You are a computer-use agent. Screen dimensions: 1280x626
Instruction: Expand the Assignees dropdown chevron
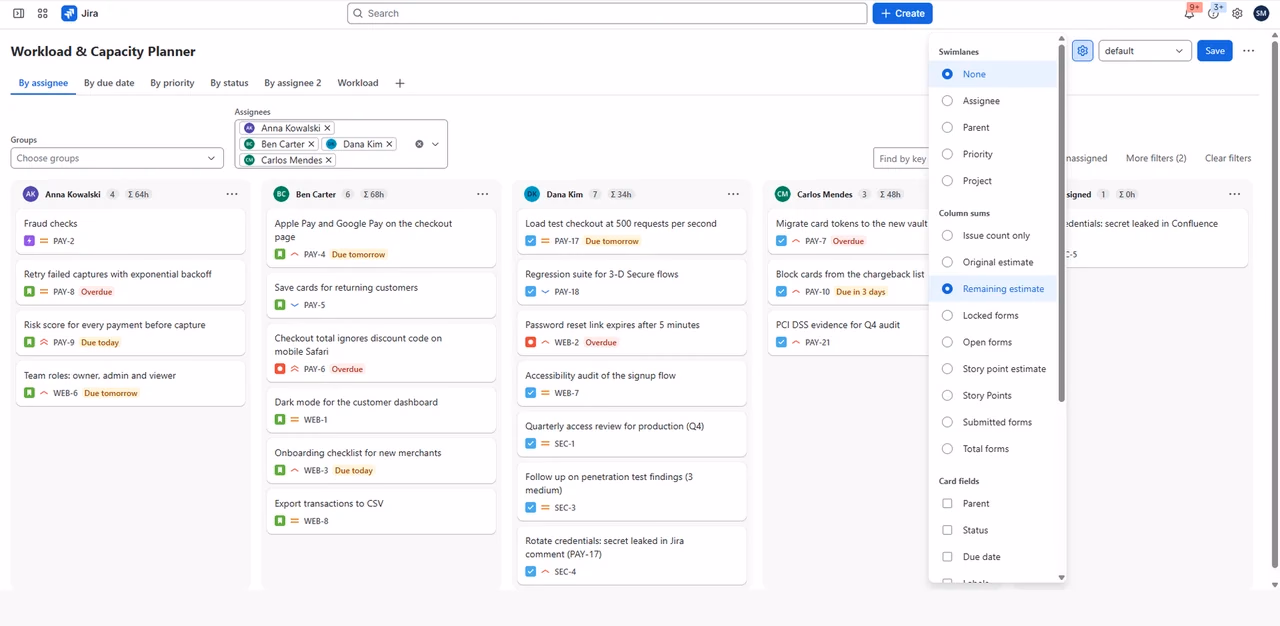[x=435, y=144]
